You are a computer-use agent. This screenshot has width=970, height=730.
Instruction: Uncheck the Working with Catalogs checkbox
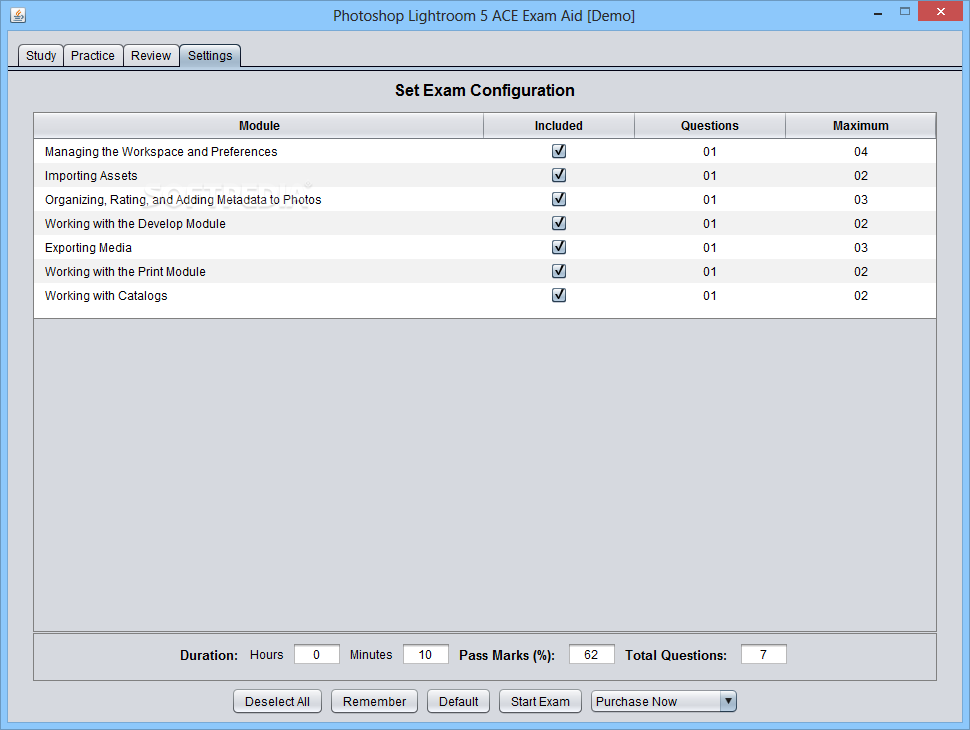(559, 295)
